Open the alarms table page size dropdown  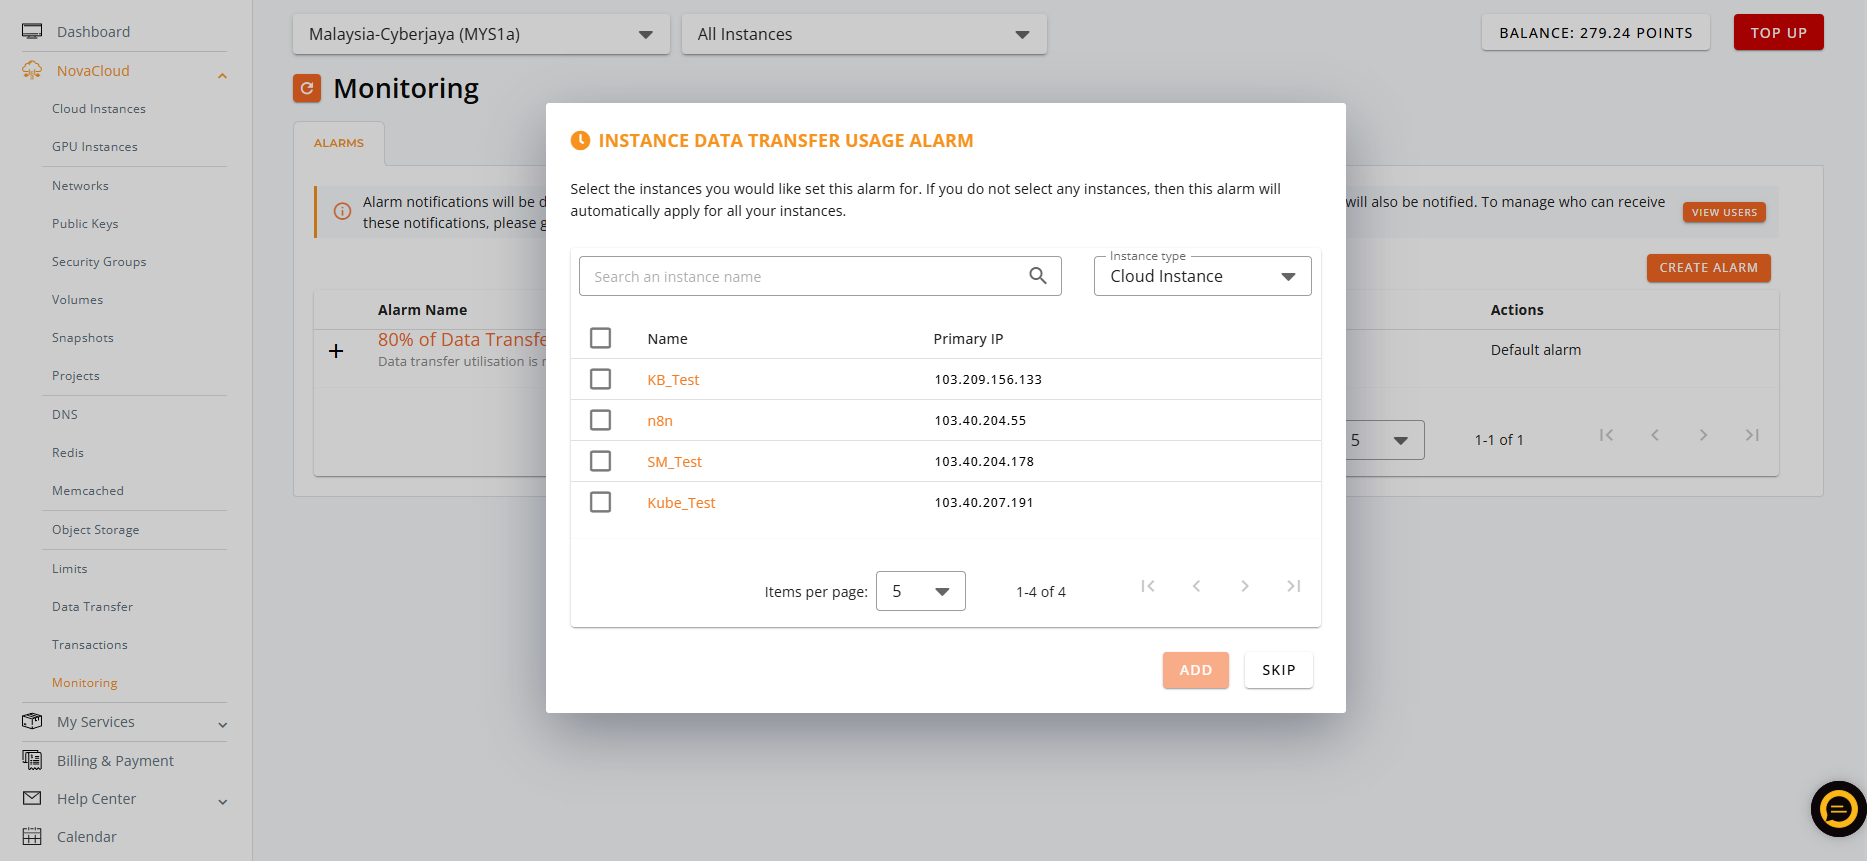pos(1385,440)
